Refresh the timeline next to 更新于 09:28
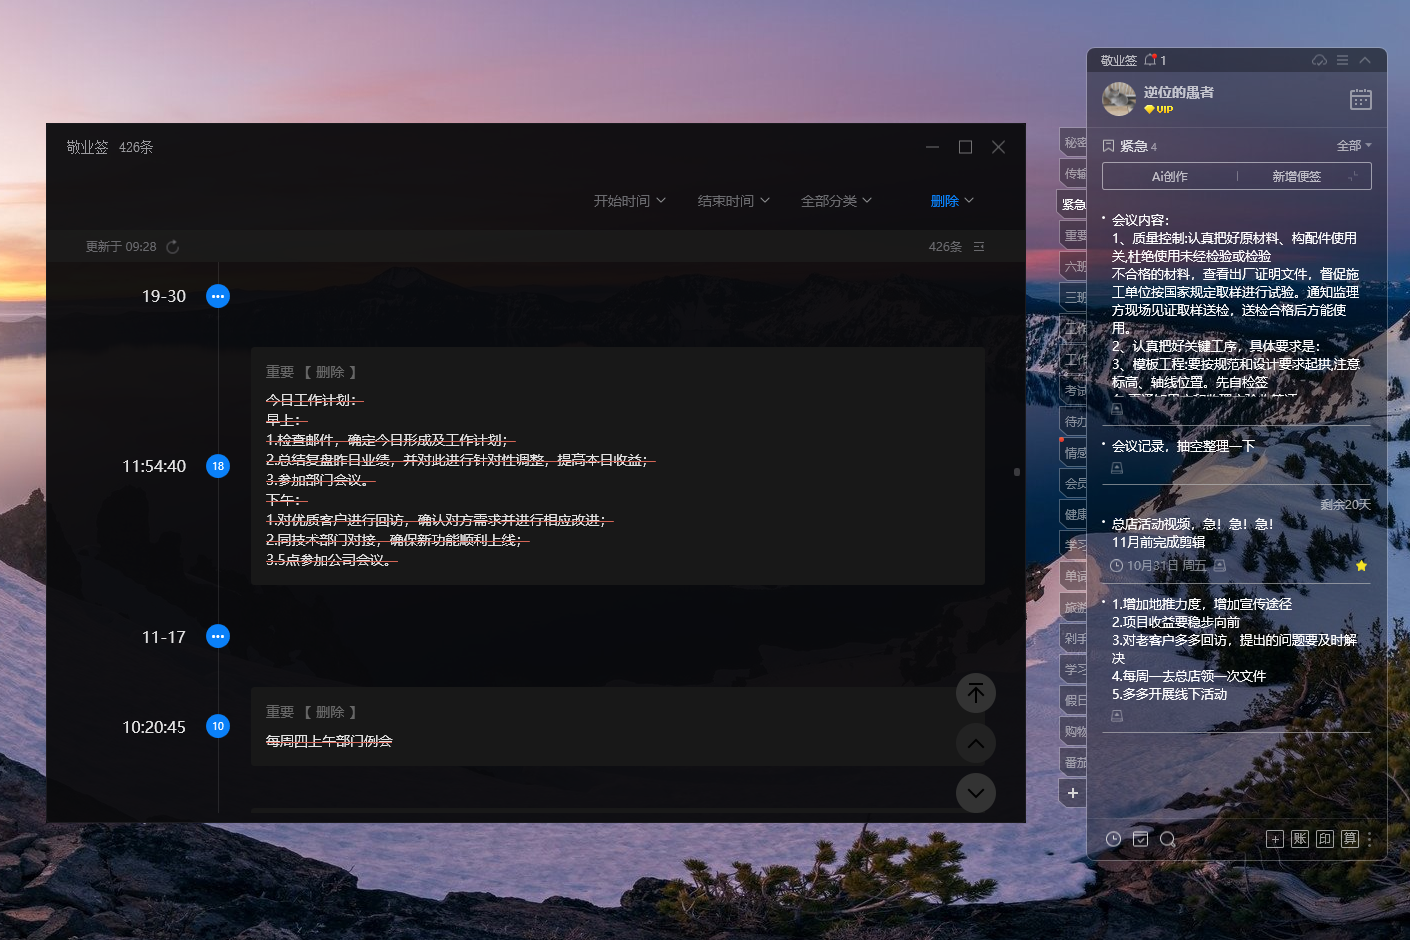The image size is (1410, 940). coord(173,247)
